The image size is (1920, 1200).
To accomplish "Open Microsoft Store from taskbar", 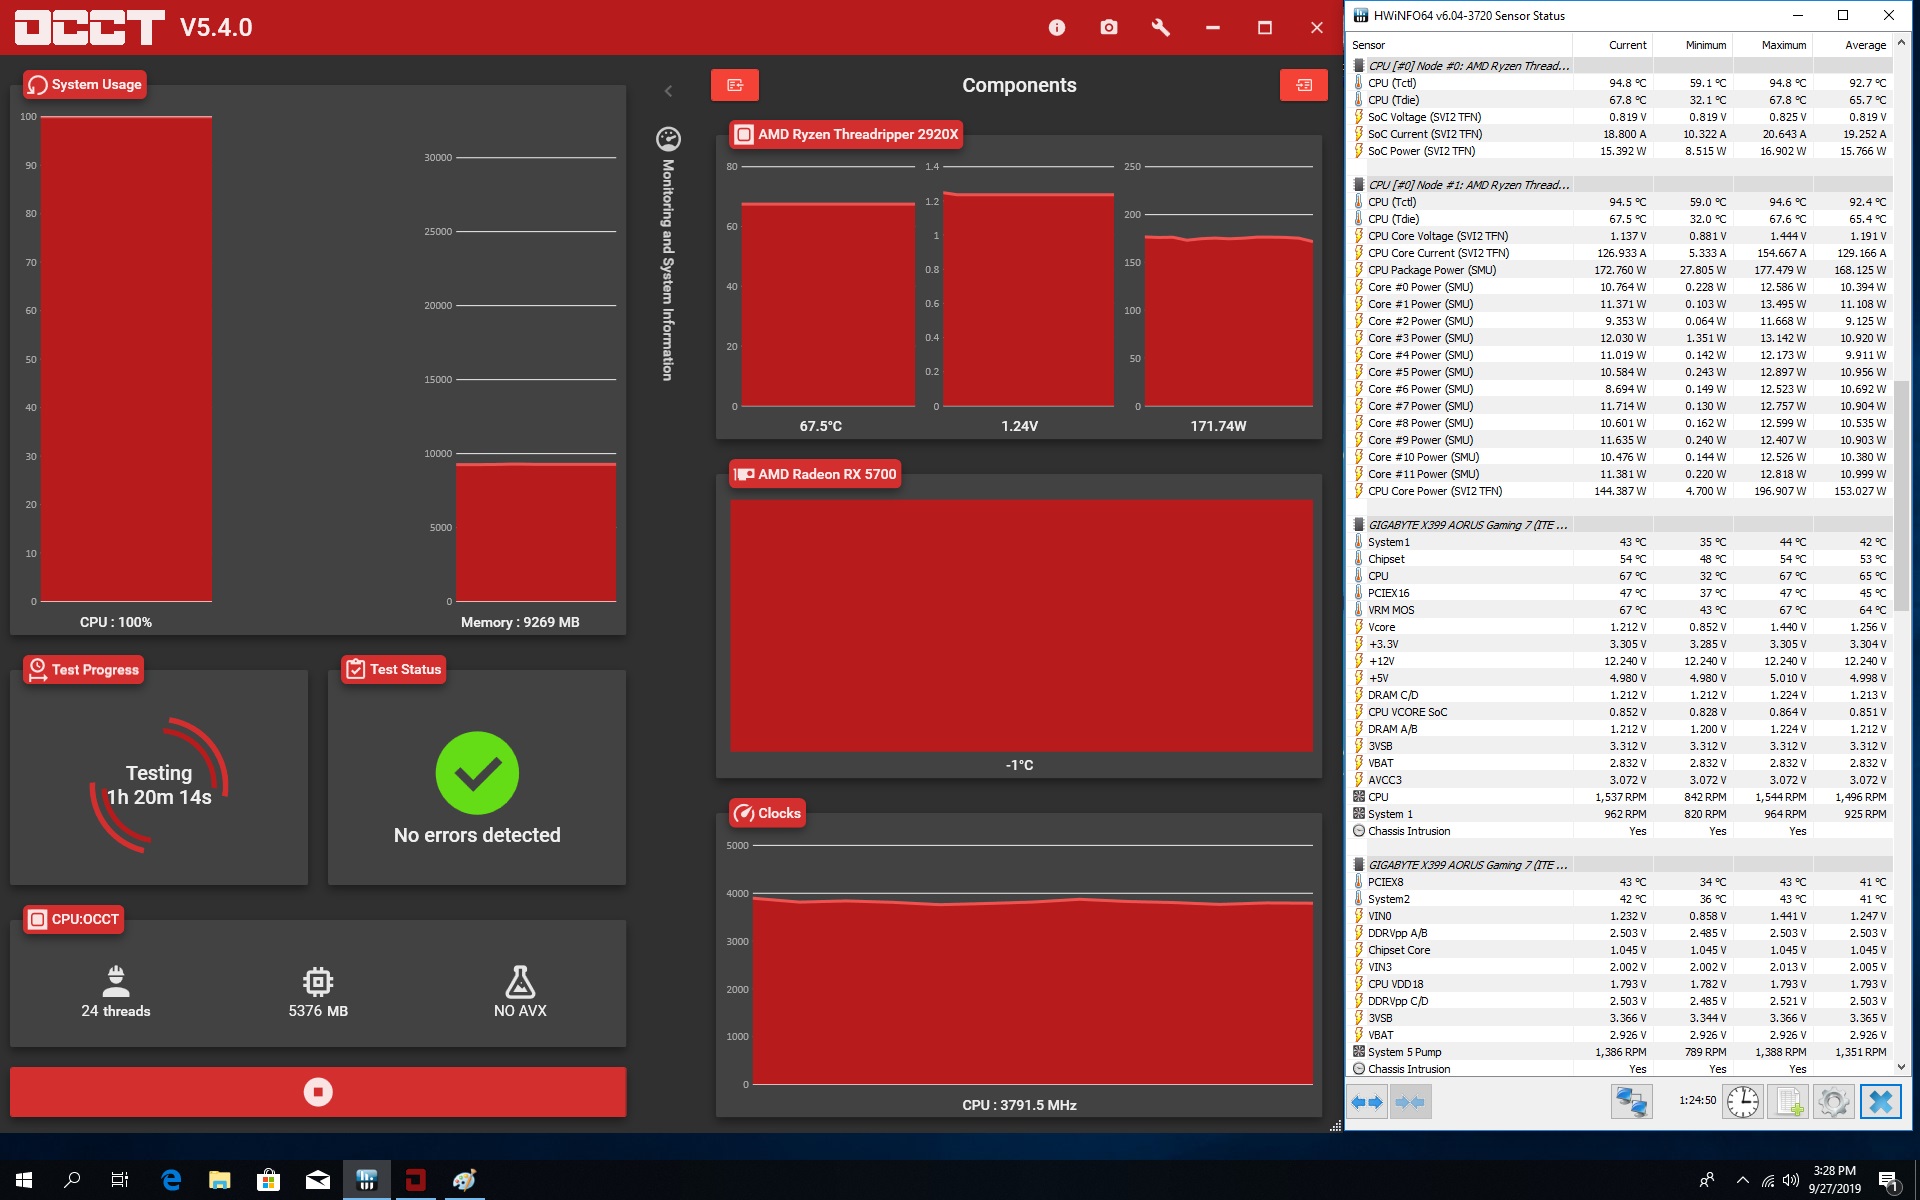I will 268,1180.
